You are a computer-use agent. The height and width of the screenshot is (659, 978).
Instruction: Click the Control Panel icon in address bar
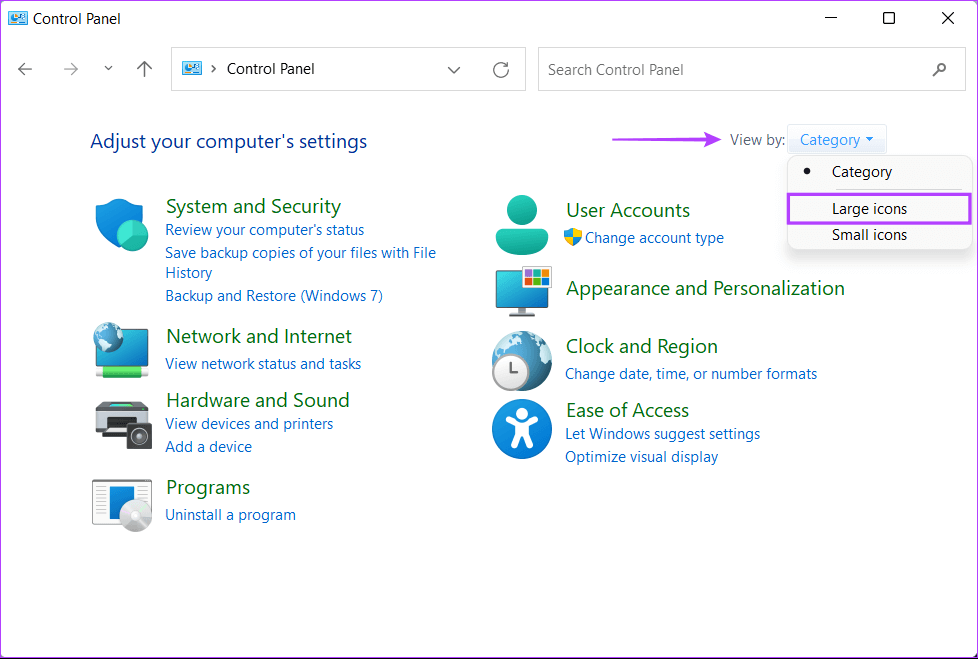(x=191, y=69)
